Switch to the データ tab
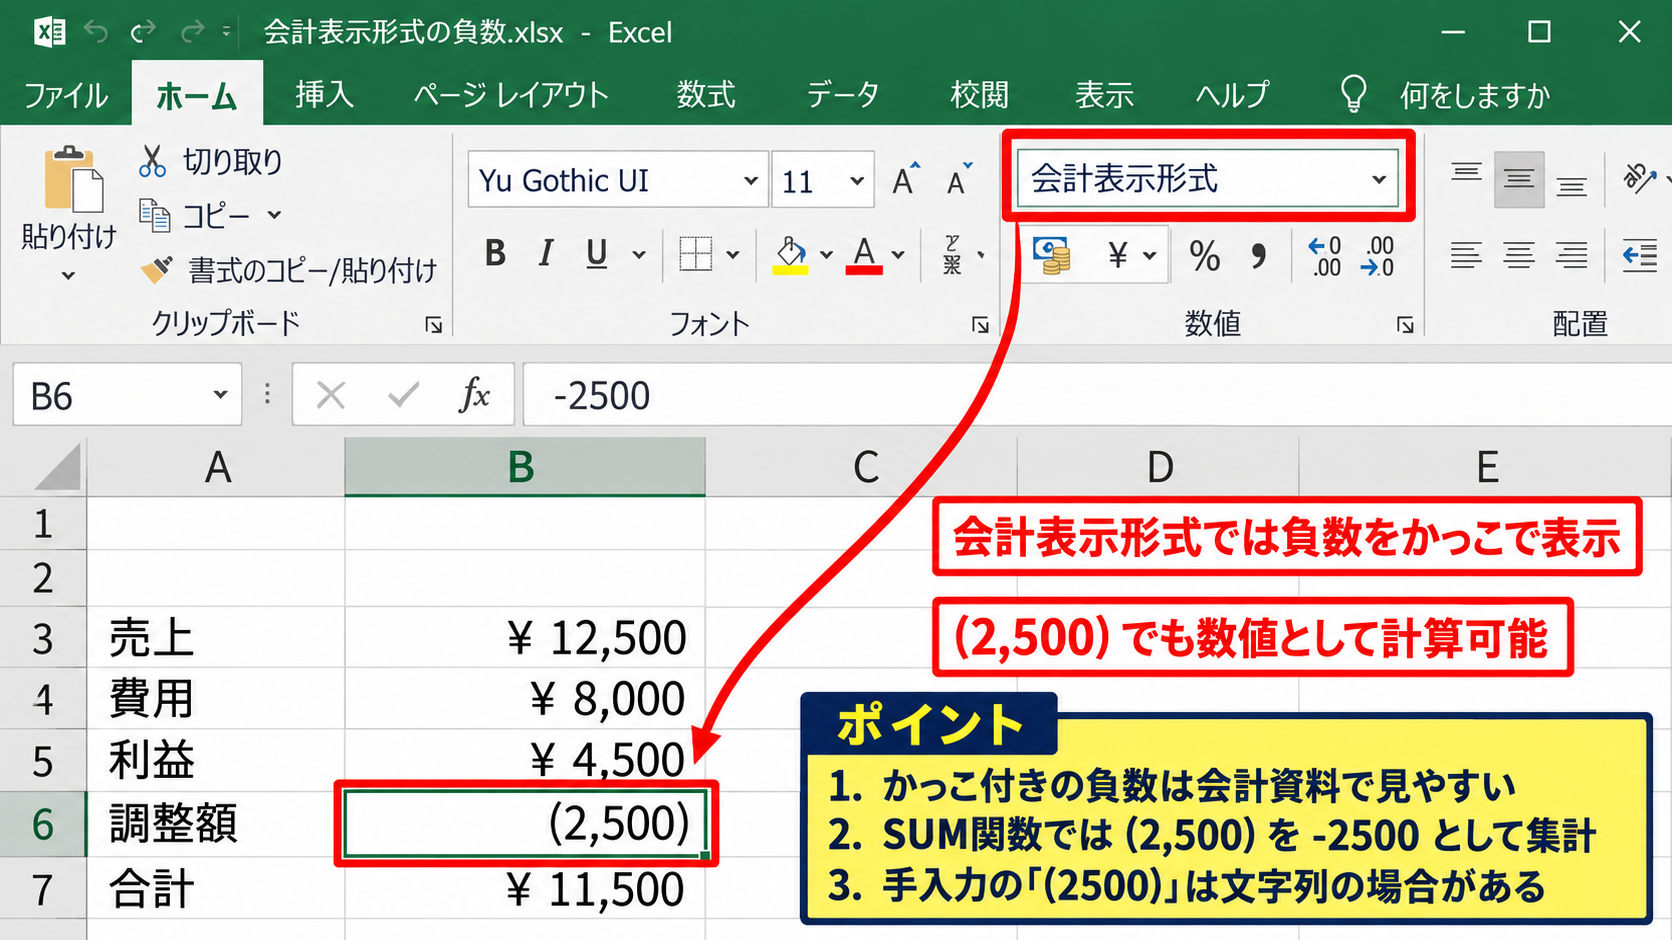The image size is (1672, 940). pos(842,95)
